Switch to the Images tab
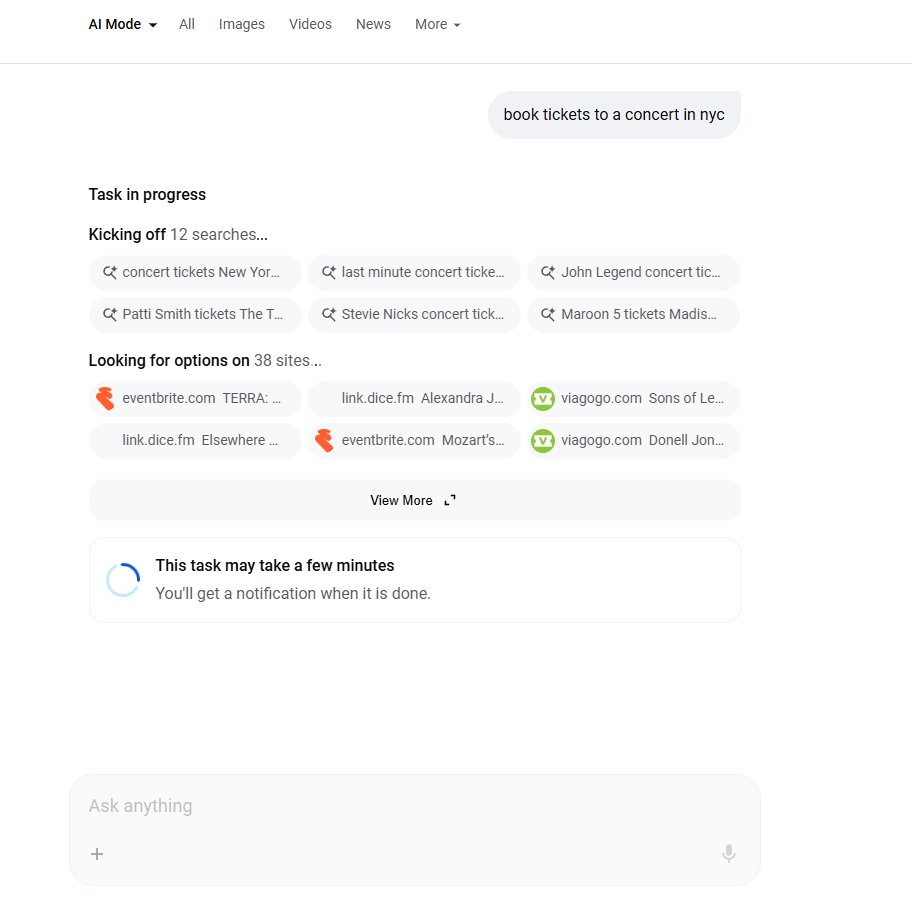The width and height of the screenshot is (912, 914). coord(241,24)
